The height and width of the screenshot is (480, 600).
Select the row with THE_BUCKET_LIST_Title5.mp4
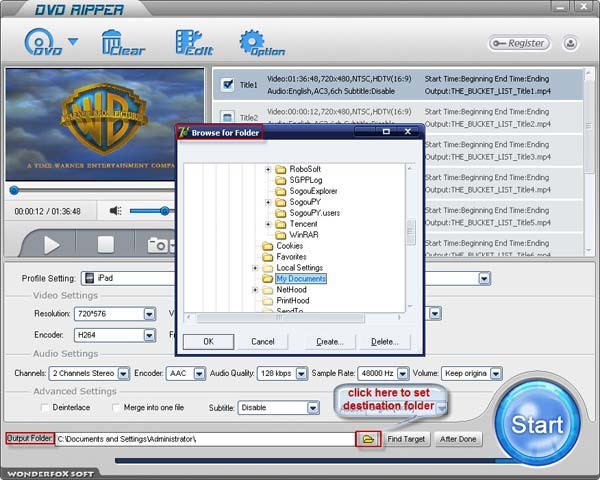pyautogui.click(x=504, y=217)
